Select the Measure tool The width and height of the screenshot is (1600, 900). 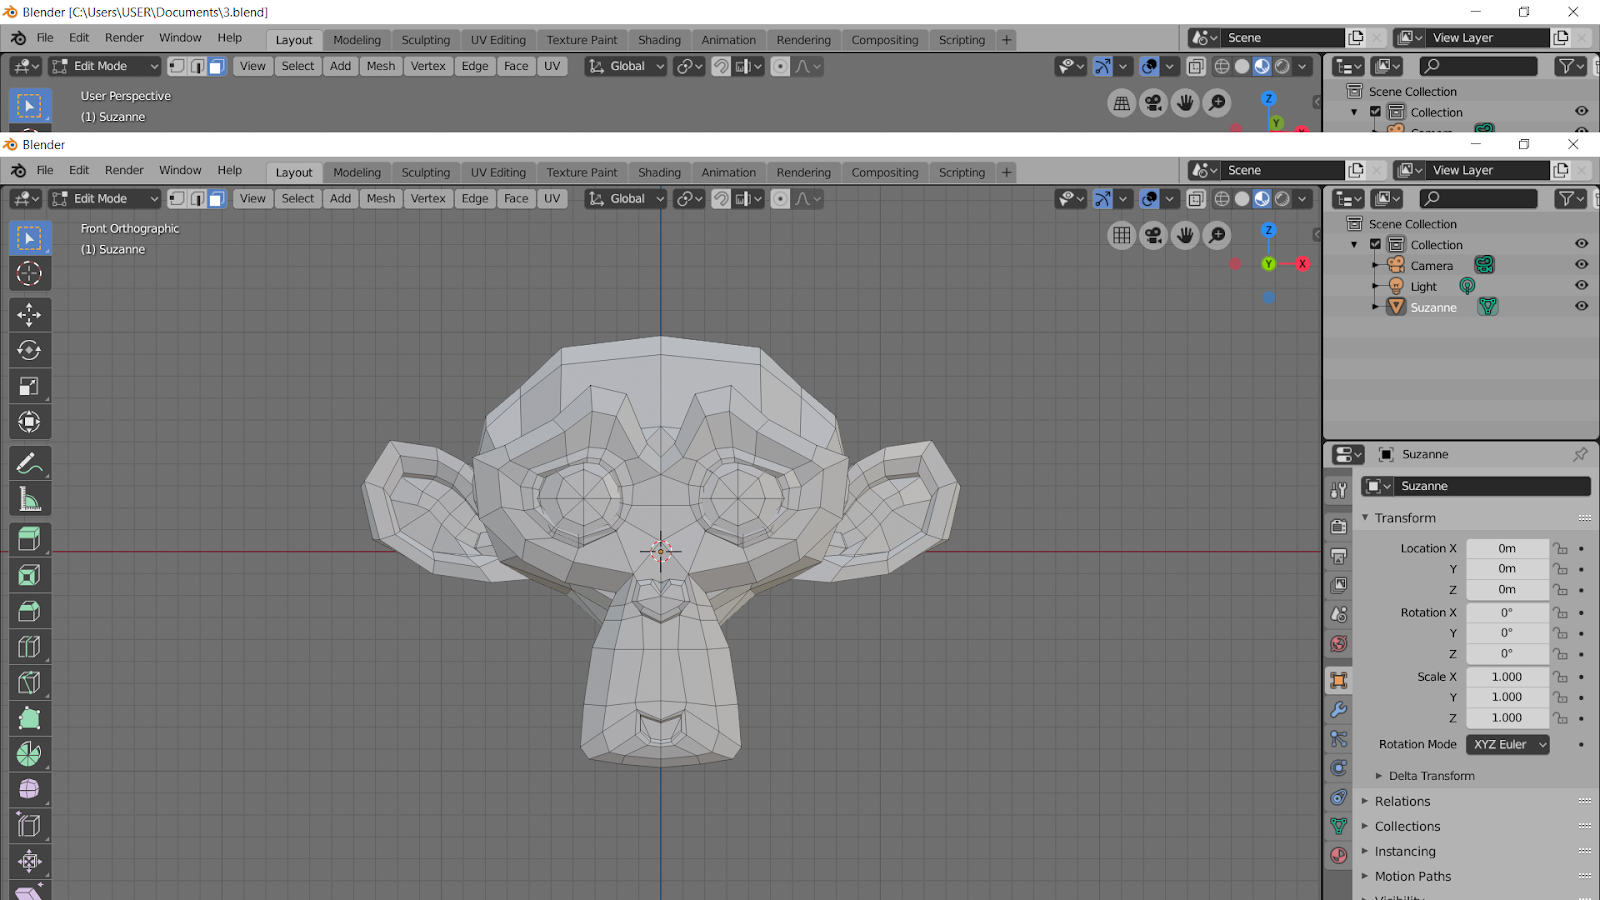29,497
